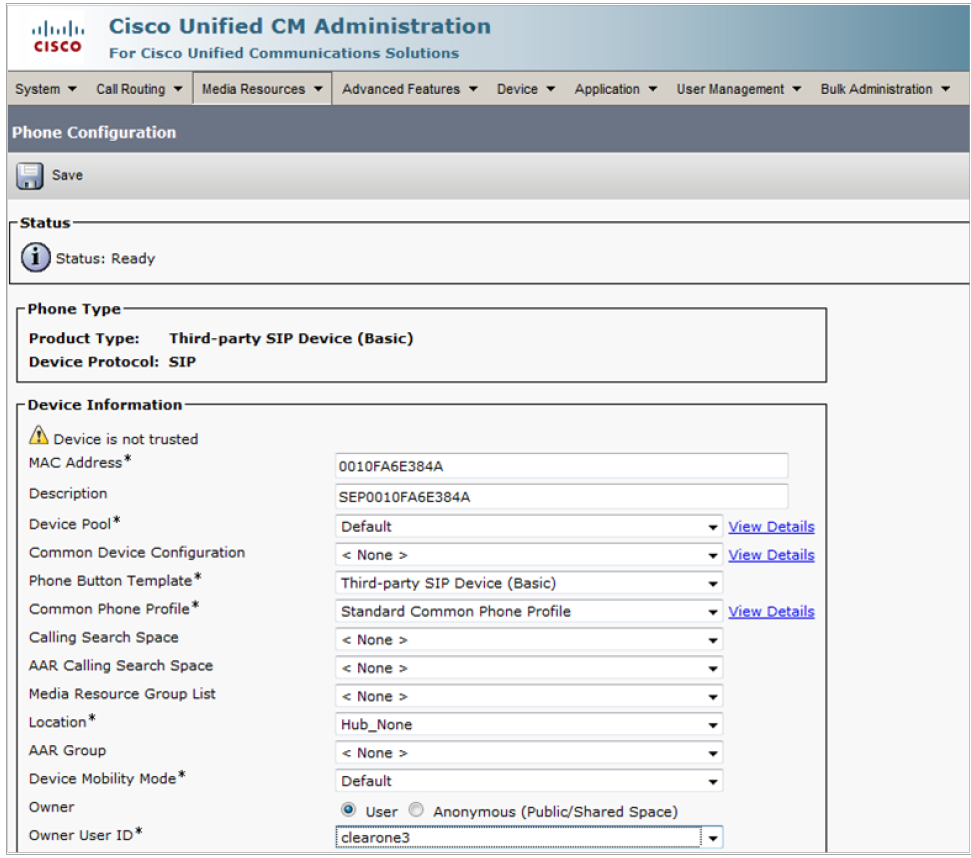The width and height of the screenshot is (971, 858).
Task: Click the Device Information section heading
Action: pyautogui.click(x=105, y=405)
